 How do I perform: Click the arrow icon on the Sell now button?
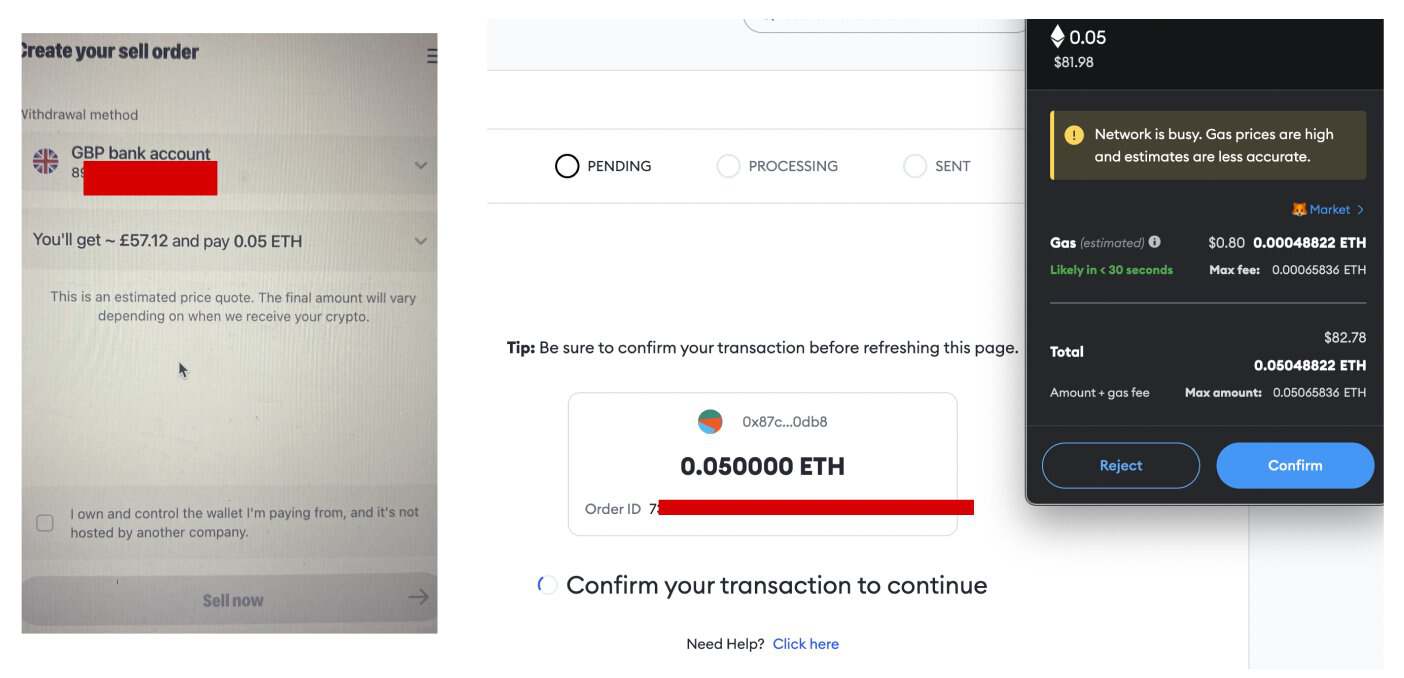tap(417, 597)
